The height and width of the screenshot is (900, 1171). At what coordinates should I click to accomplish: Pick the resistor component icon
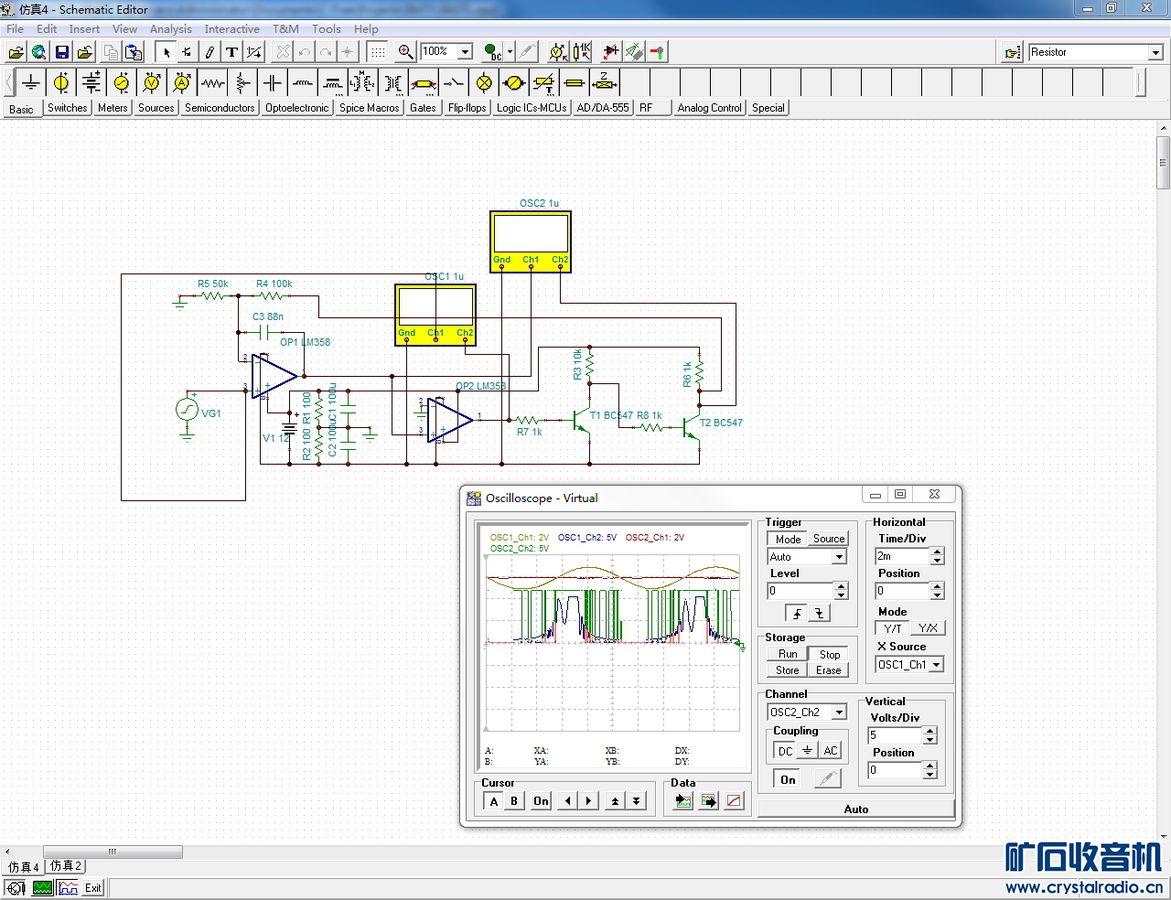[212, 82]
